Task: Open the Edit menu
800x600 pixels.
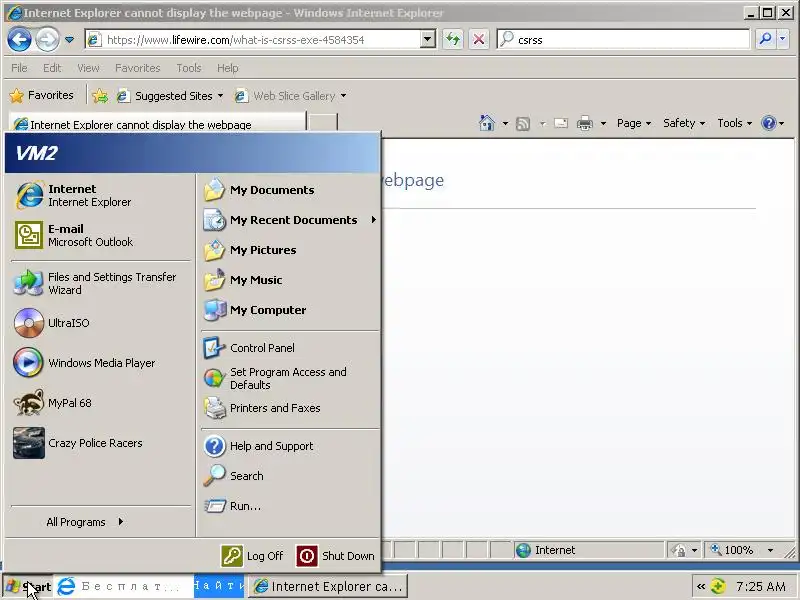Action: [x=52, y=68]
